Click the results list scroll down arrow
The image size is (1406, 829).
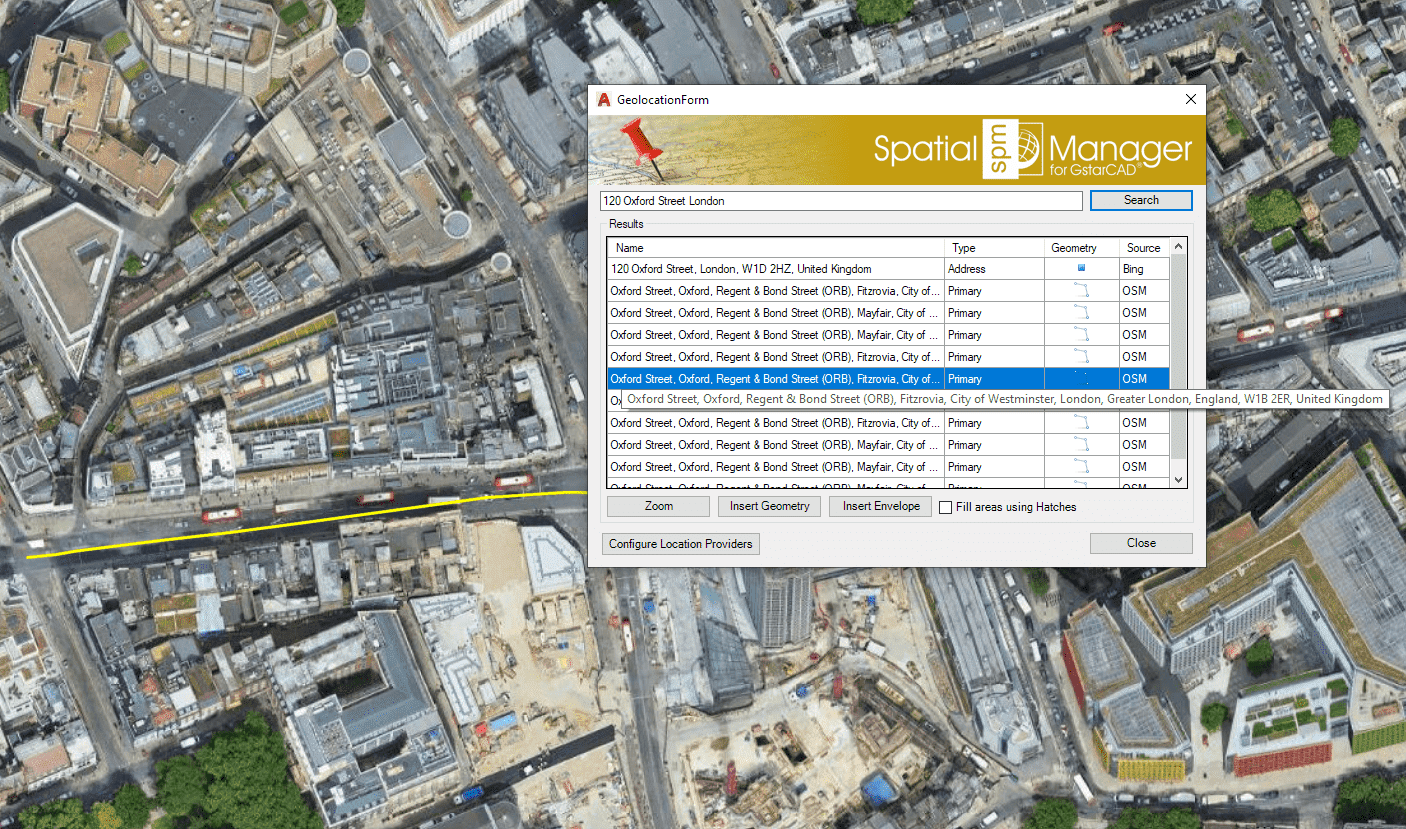point(1178,480)
